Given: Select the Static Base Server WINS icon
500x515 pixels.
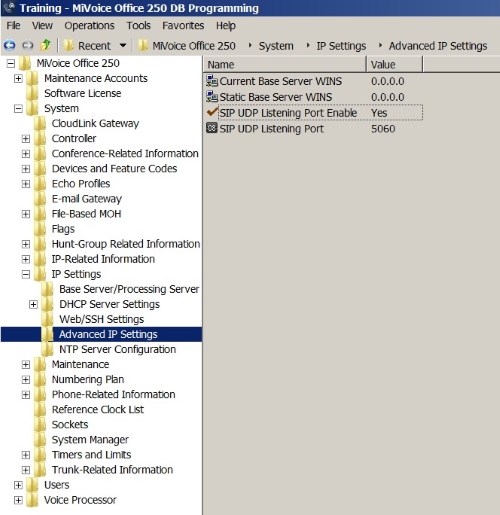Looking at the screenshot, I should pos(212,97).
